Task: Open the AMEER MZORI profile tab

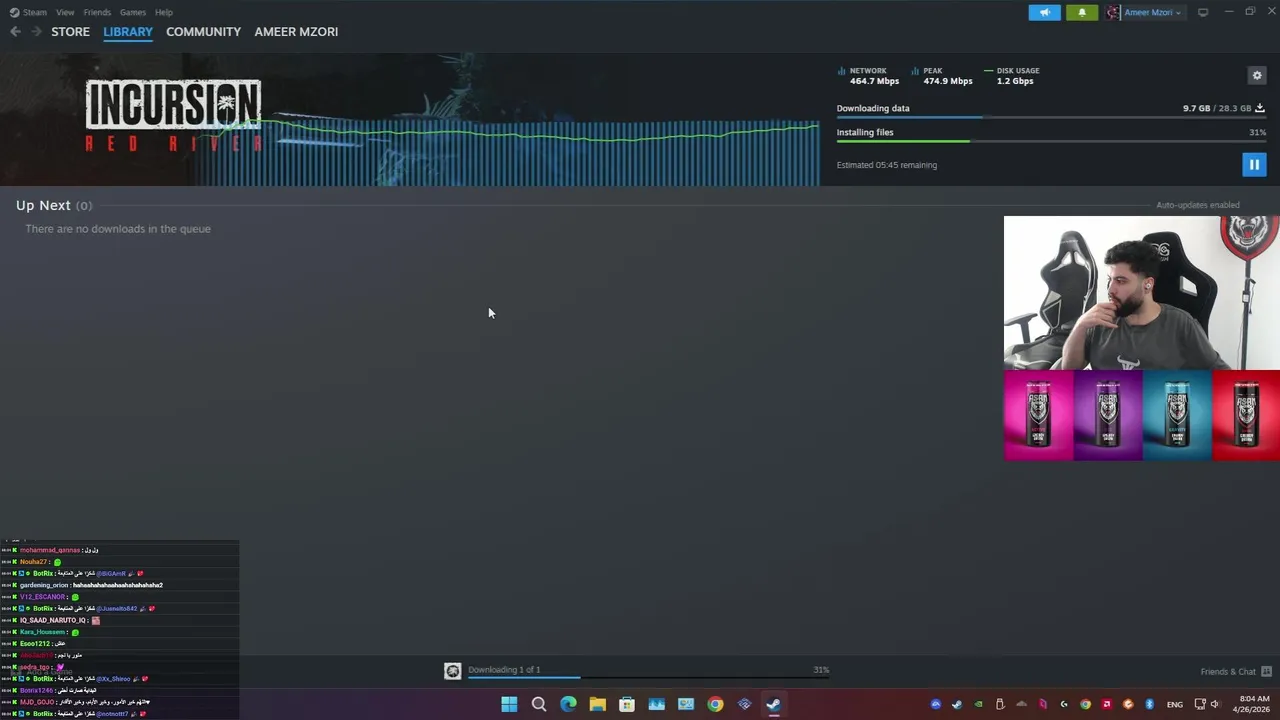Action: pyautogui.click(x=296, y=31)
